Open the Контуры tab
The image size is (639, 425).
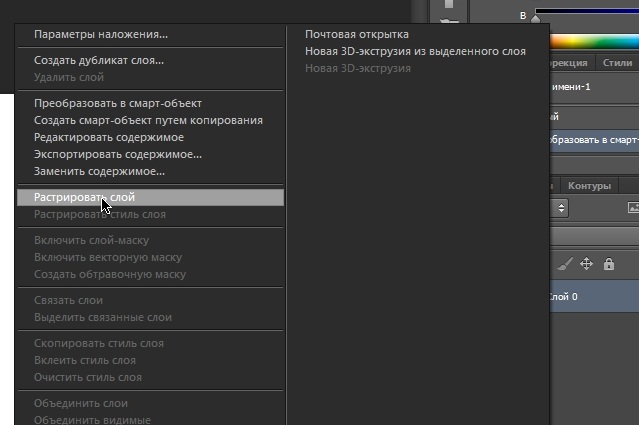tap(589, 186)
